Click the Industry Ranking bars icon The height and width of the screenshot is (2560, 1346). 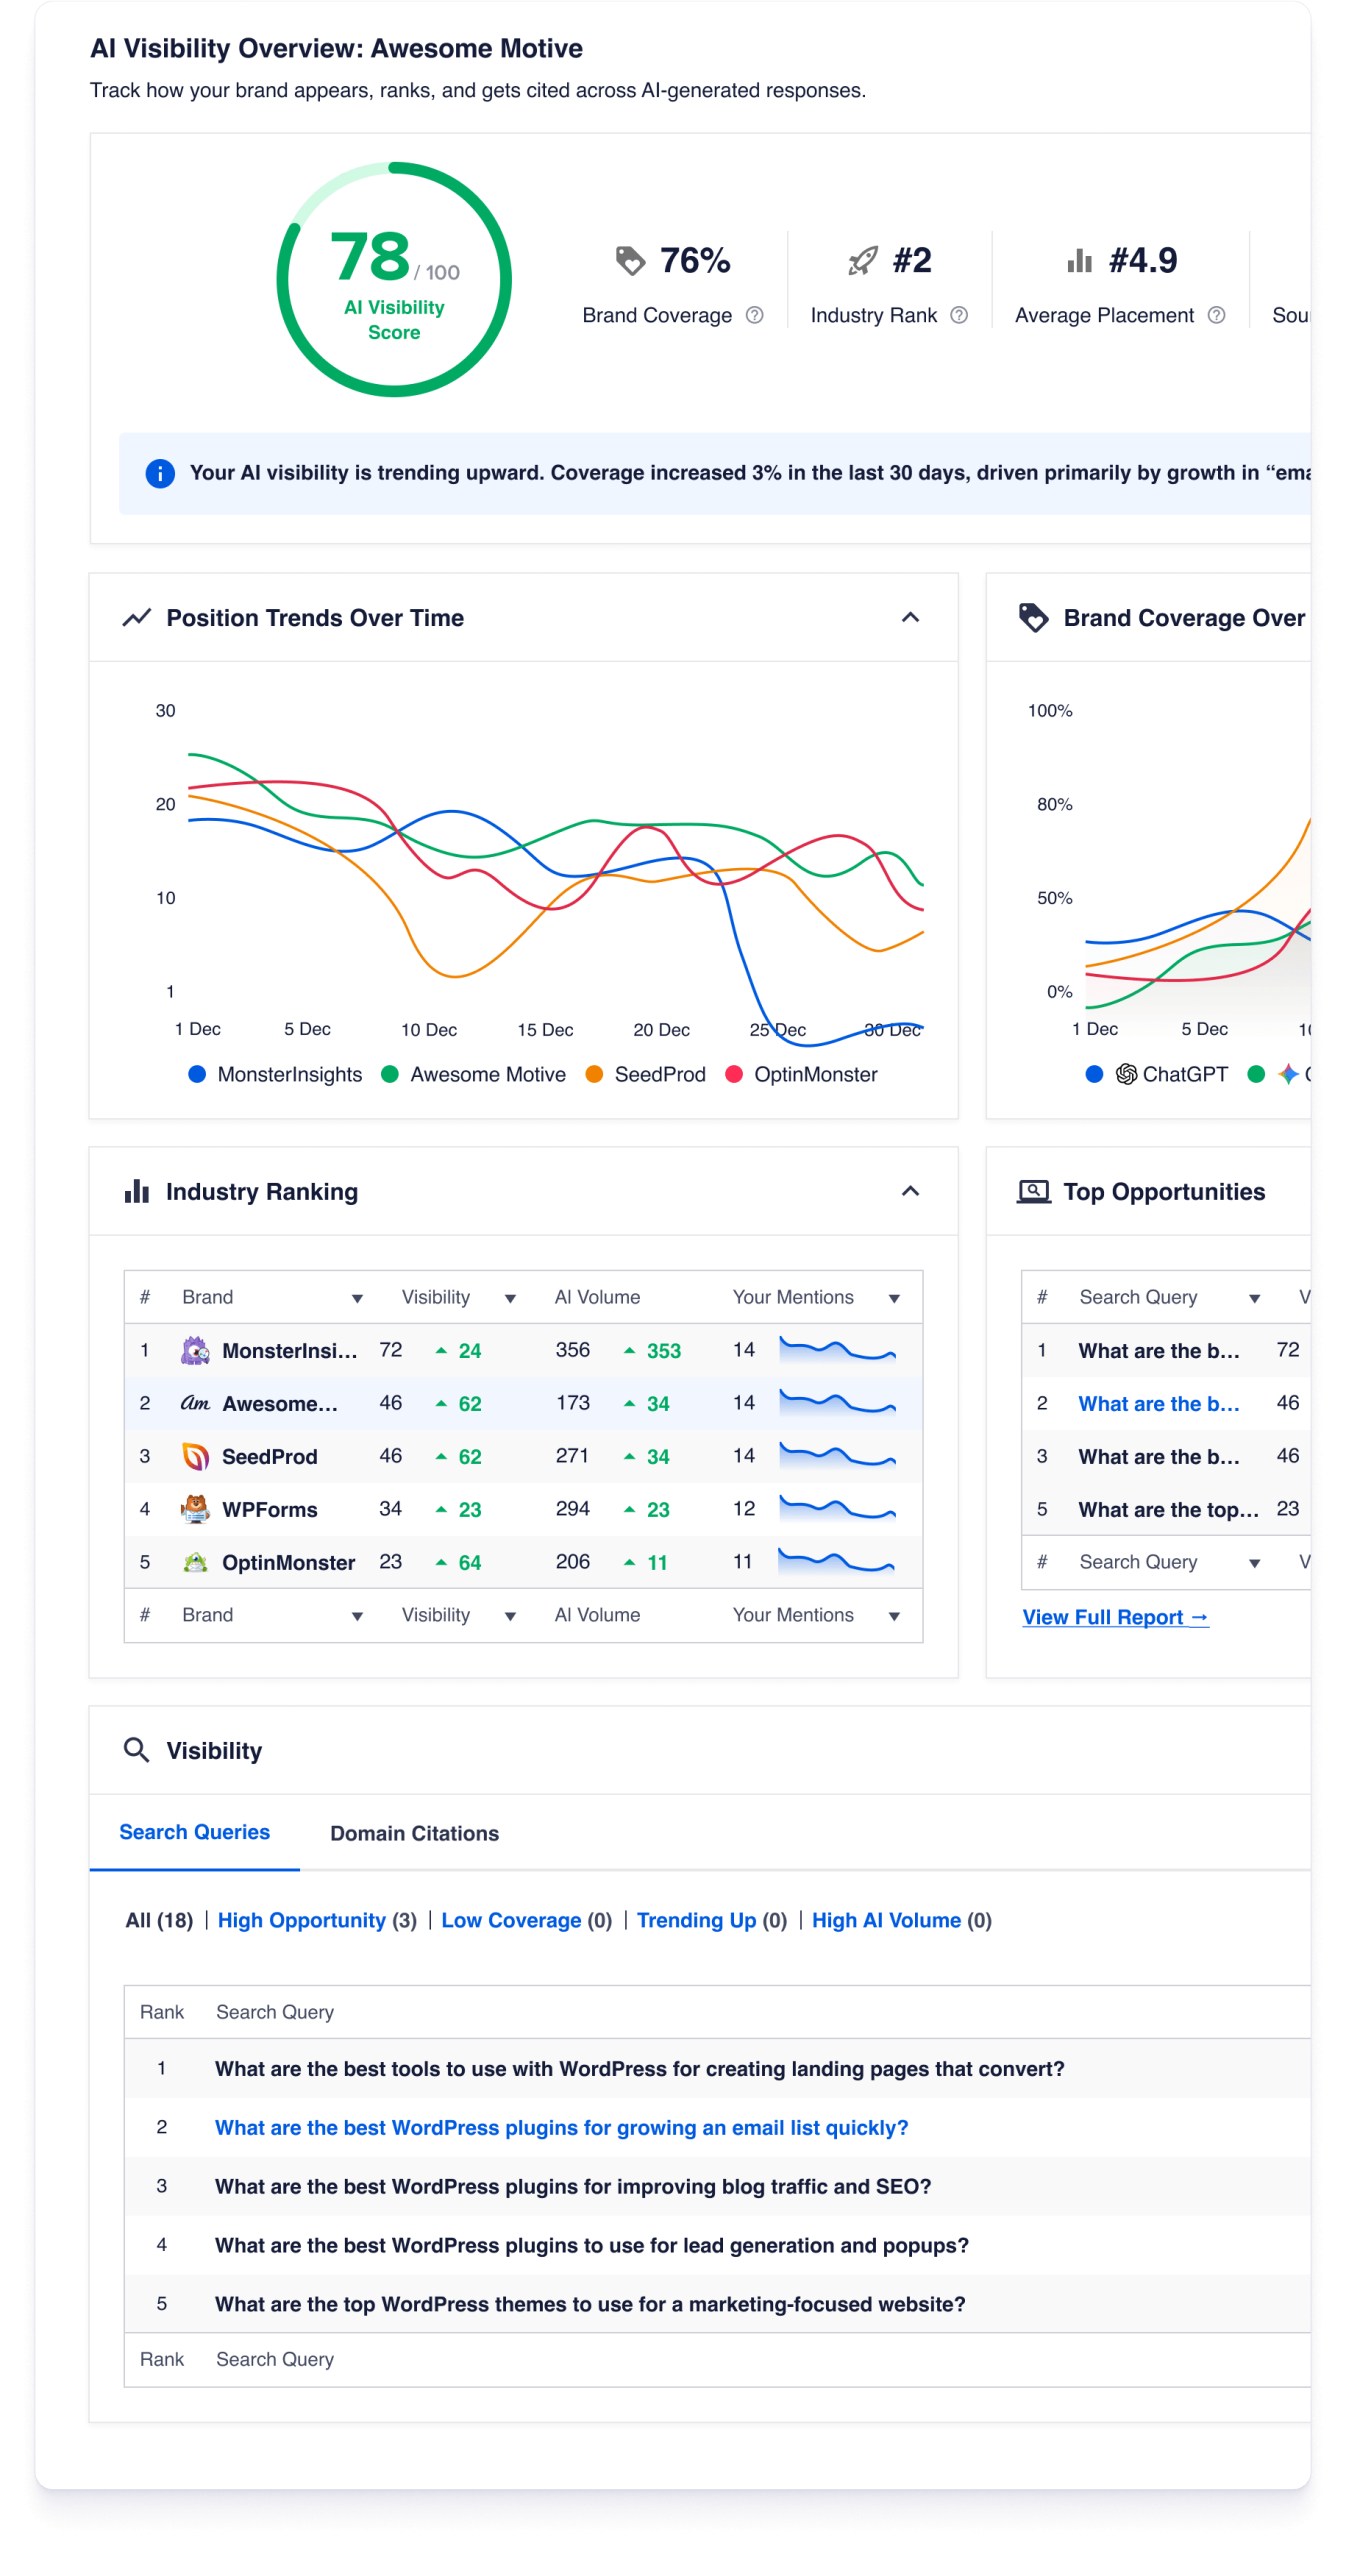(137, 1191)
